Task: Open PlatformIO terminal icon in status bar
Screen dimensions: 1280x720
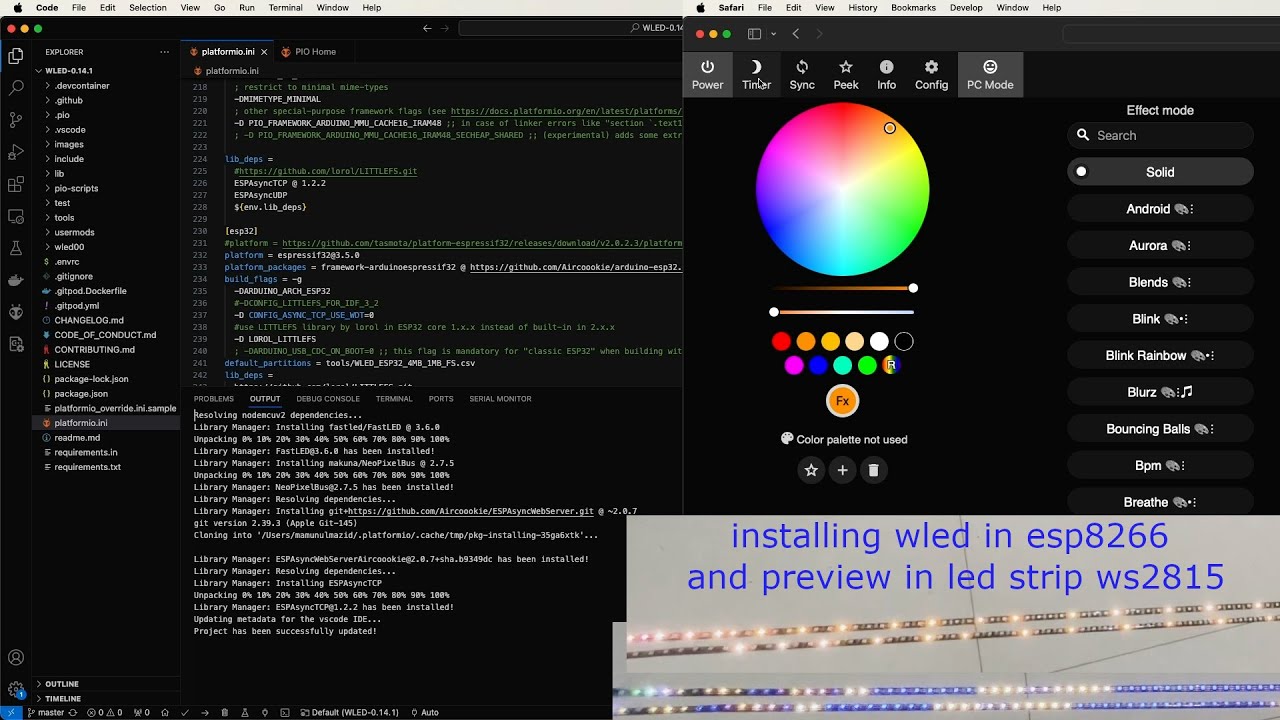Action: click(285, 713)
